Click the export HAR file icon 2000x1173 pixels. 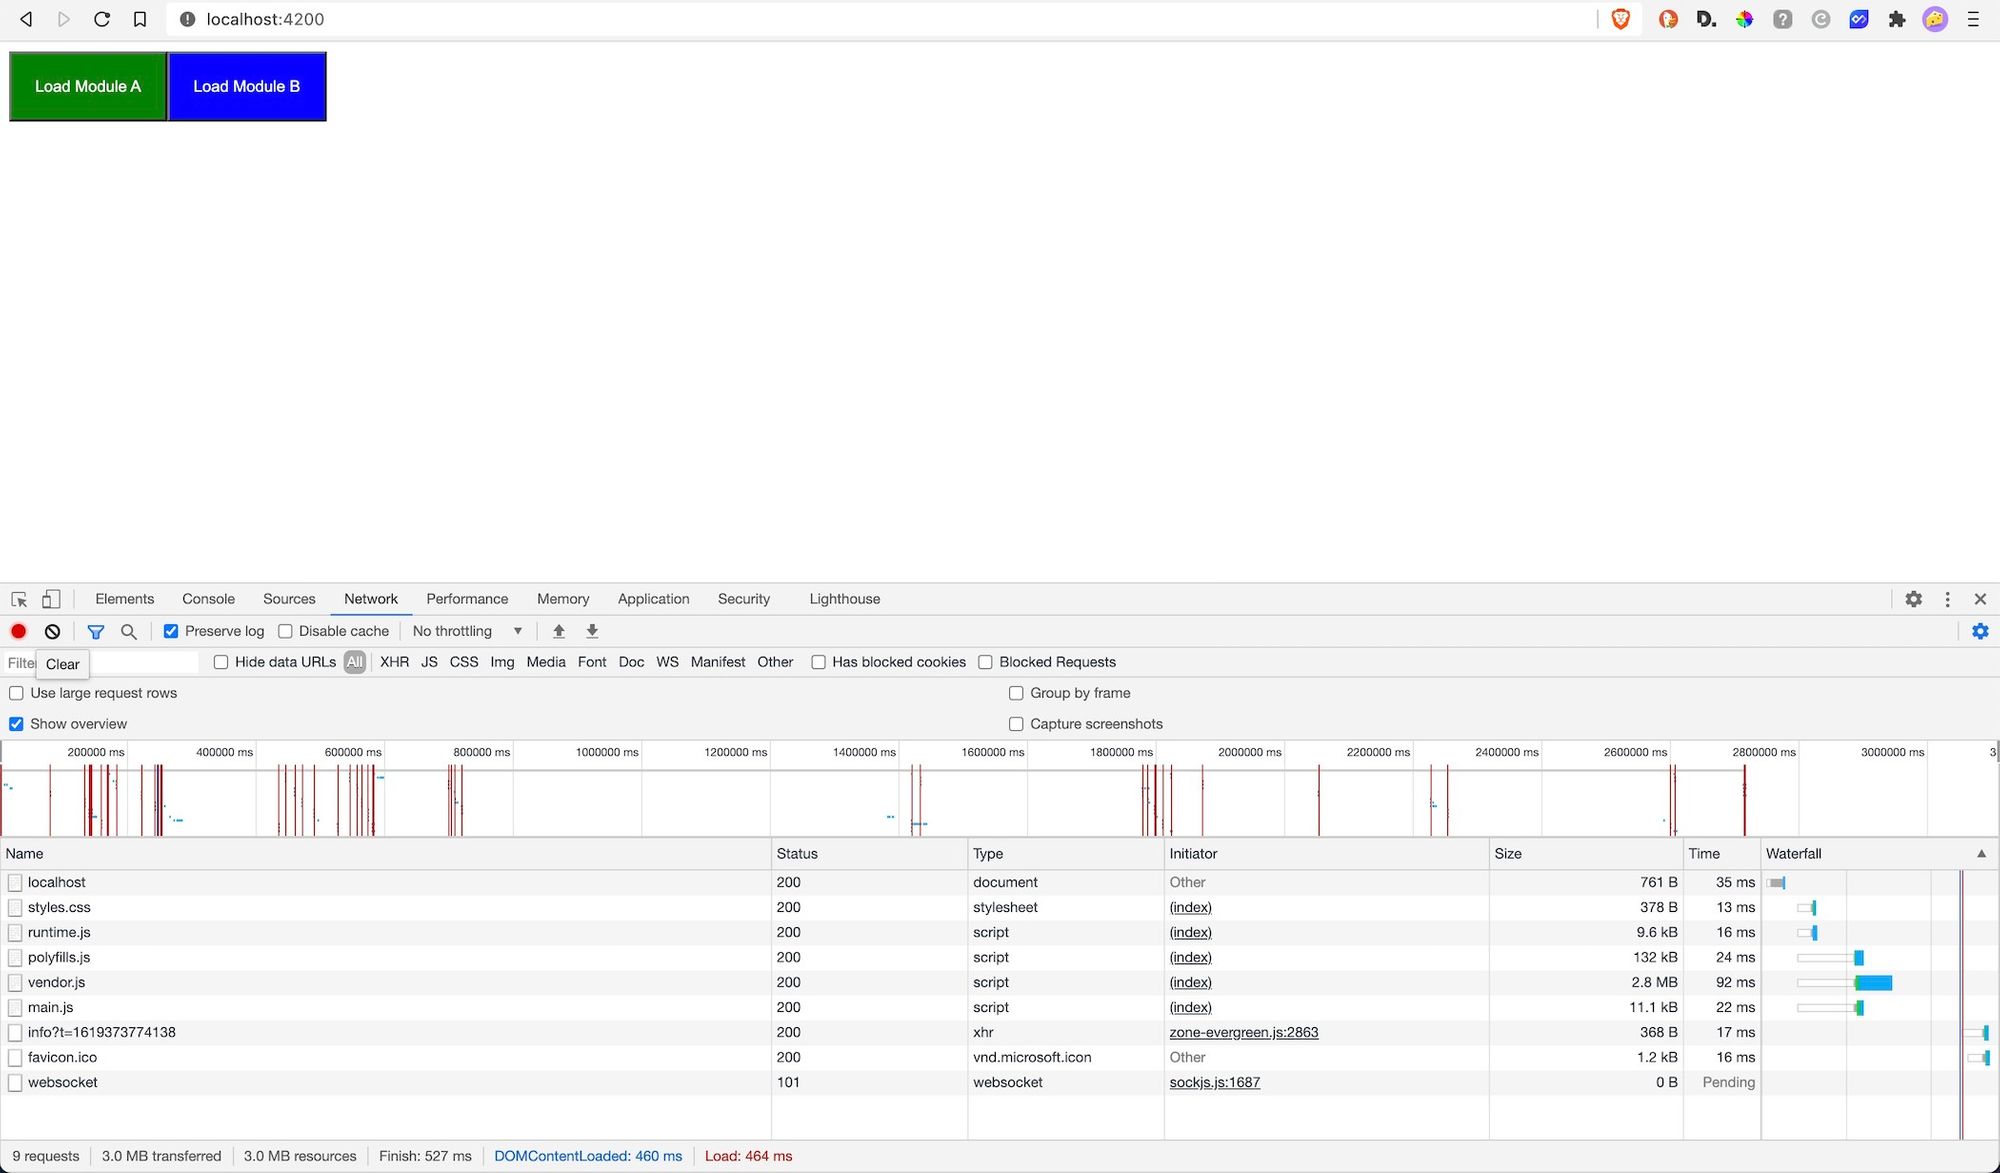point(592,631)
